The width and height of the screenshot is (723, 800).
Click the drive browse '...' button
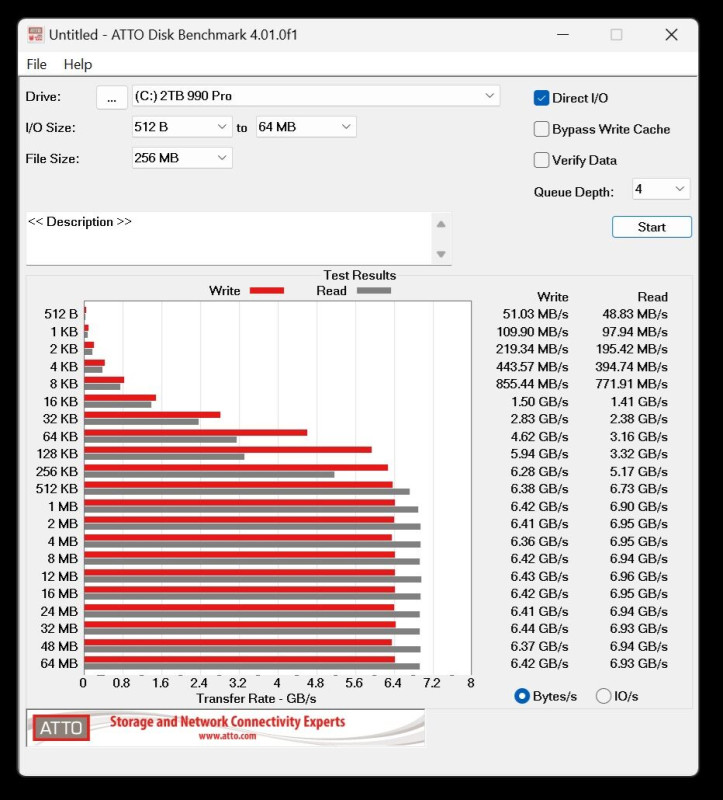pyautogui.click(x=112, y=97)
